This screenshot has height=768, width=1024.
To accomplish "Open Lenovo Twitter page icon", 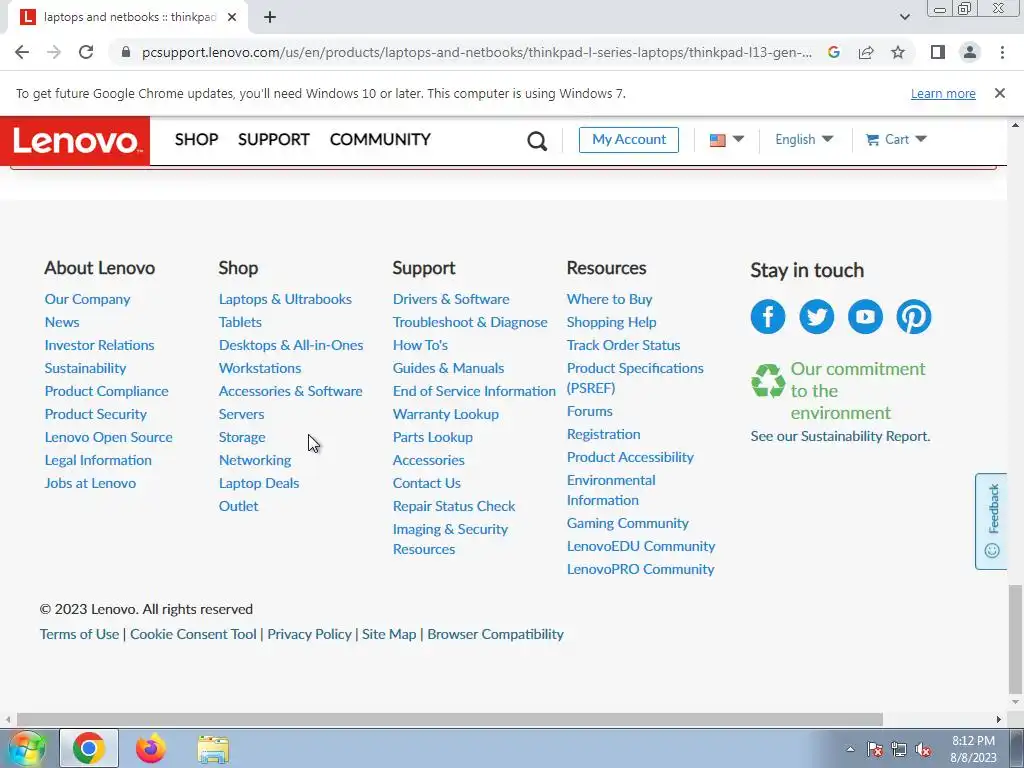I will (x=816, y=317).
